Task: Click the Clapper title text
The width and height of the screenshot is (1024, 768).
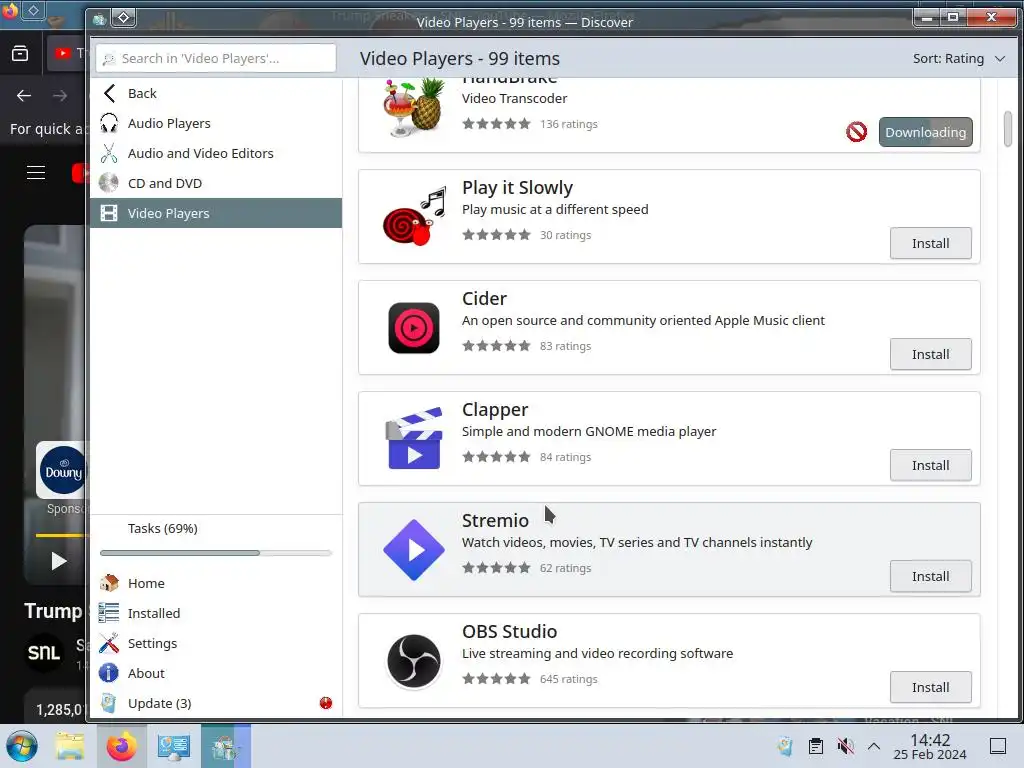Action: 494,409
